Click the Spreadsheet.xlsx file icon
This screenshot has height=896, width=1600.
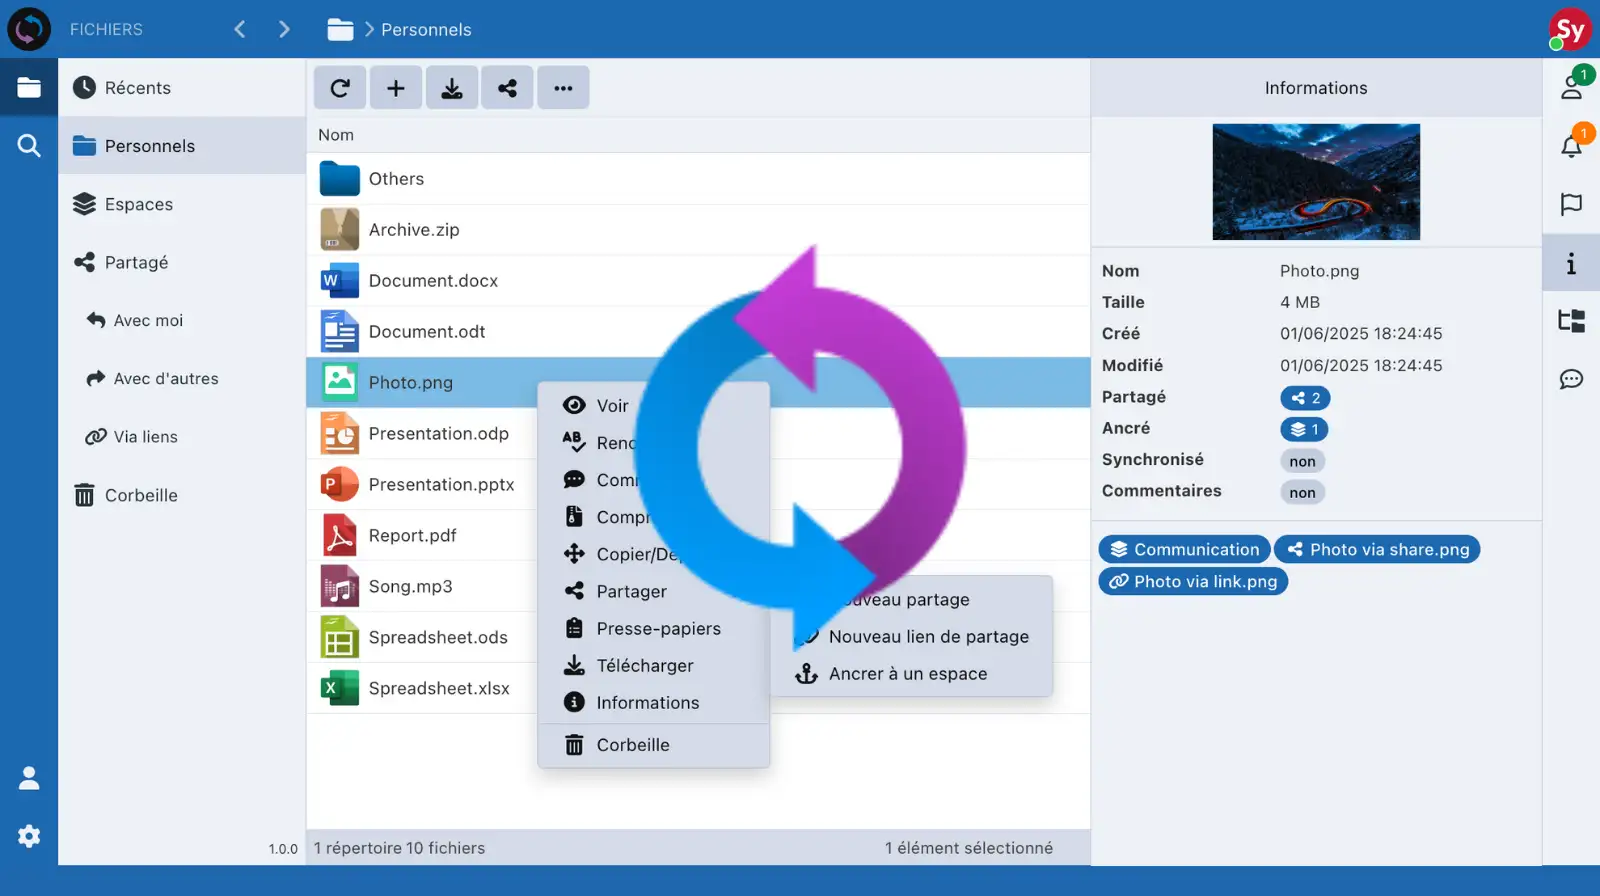tap(339, 688)
